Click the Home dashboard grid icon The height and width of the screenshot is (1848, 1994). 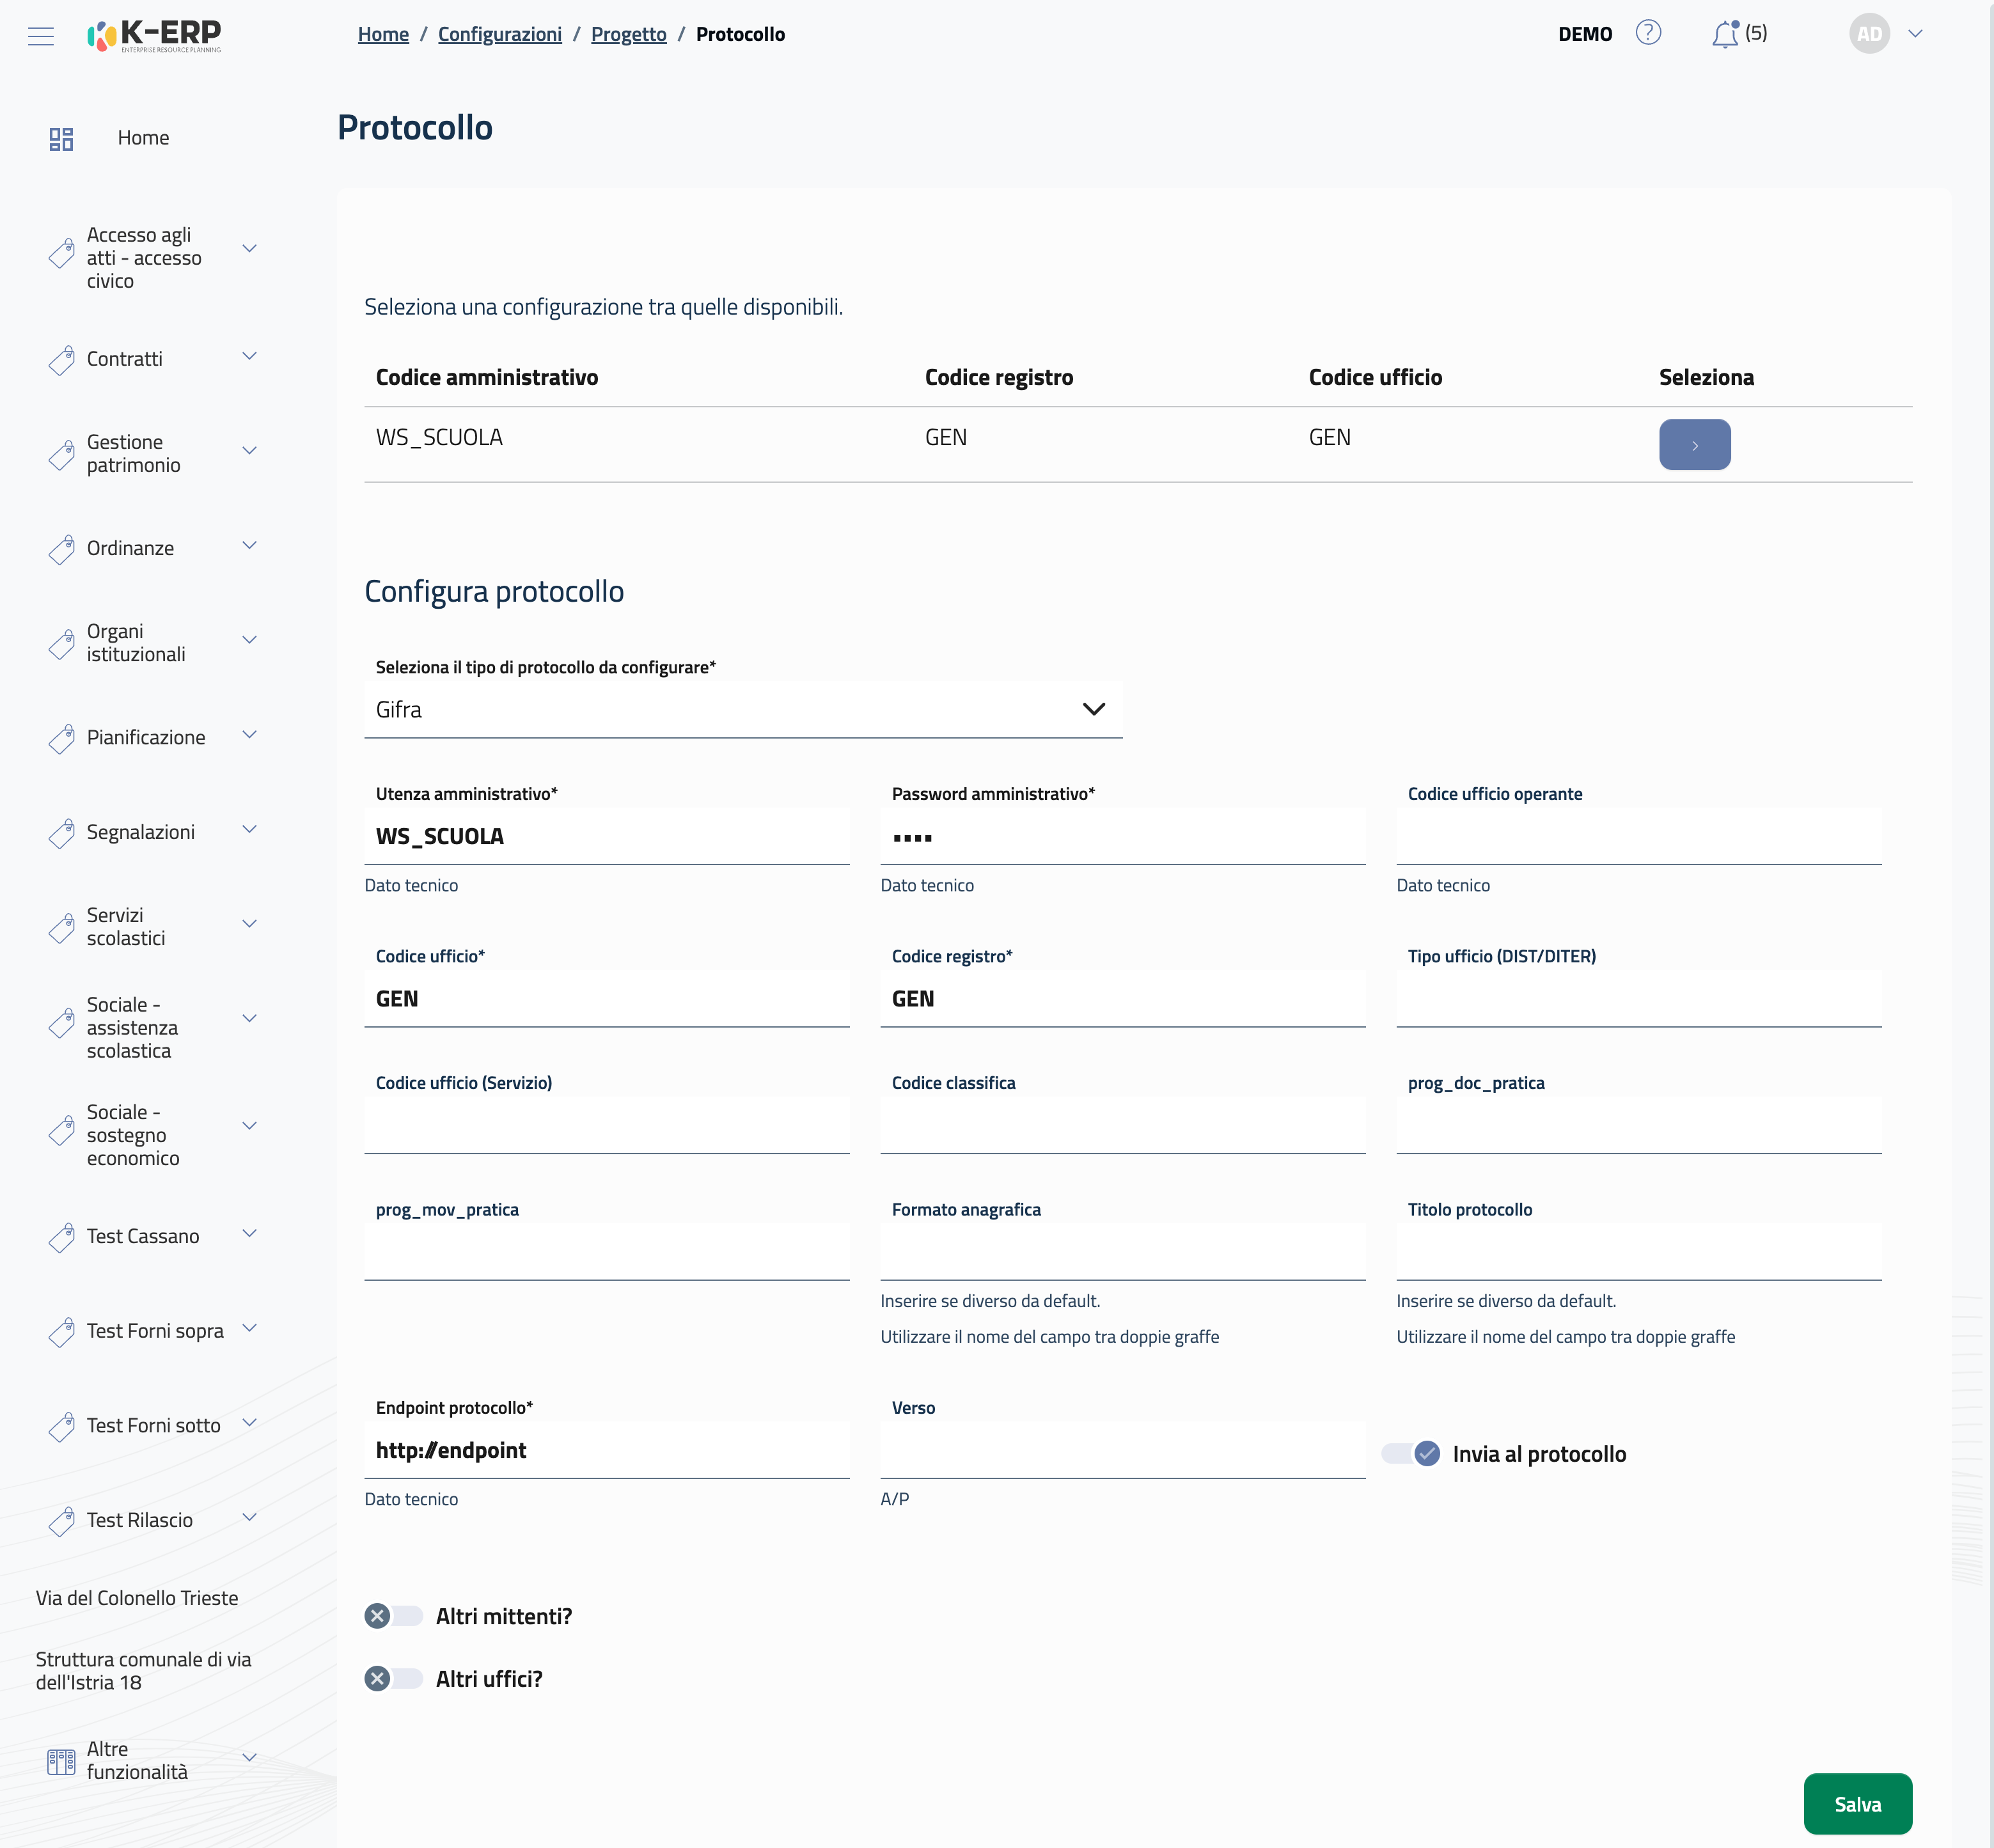point(61,138)
